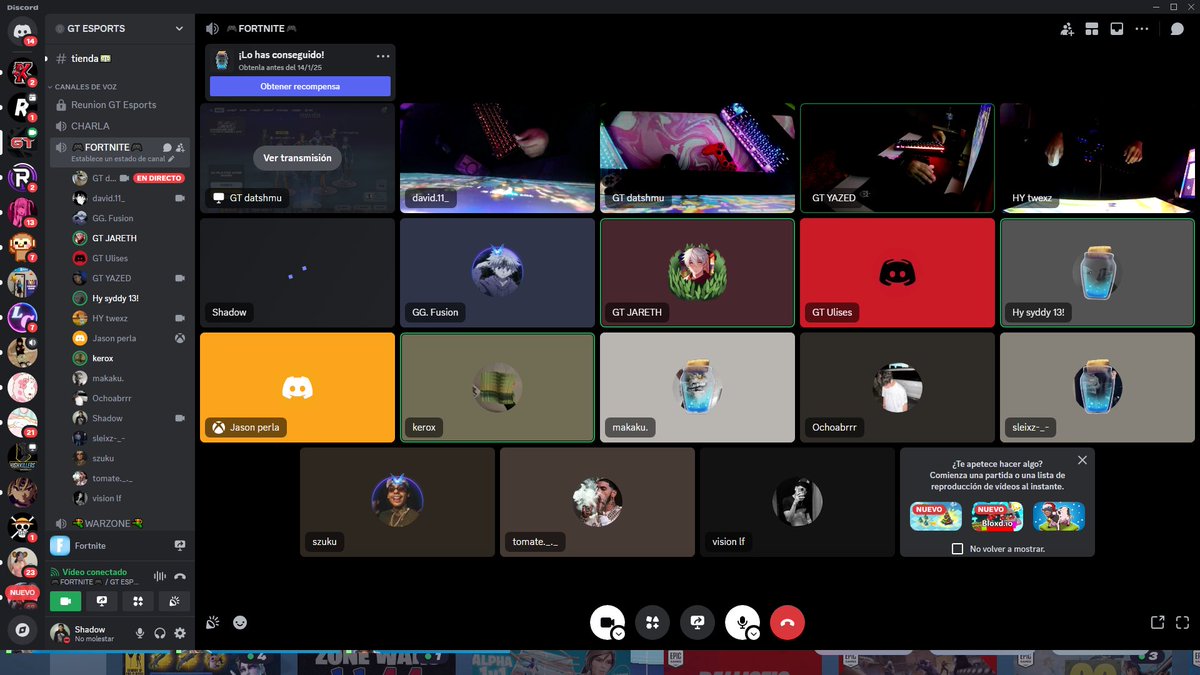Open the red GT server icon
Screen dimensions: 1200x675
point(22,142)
